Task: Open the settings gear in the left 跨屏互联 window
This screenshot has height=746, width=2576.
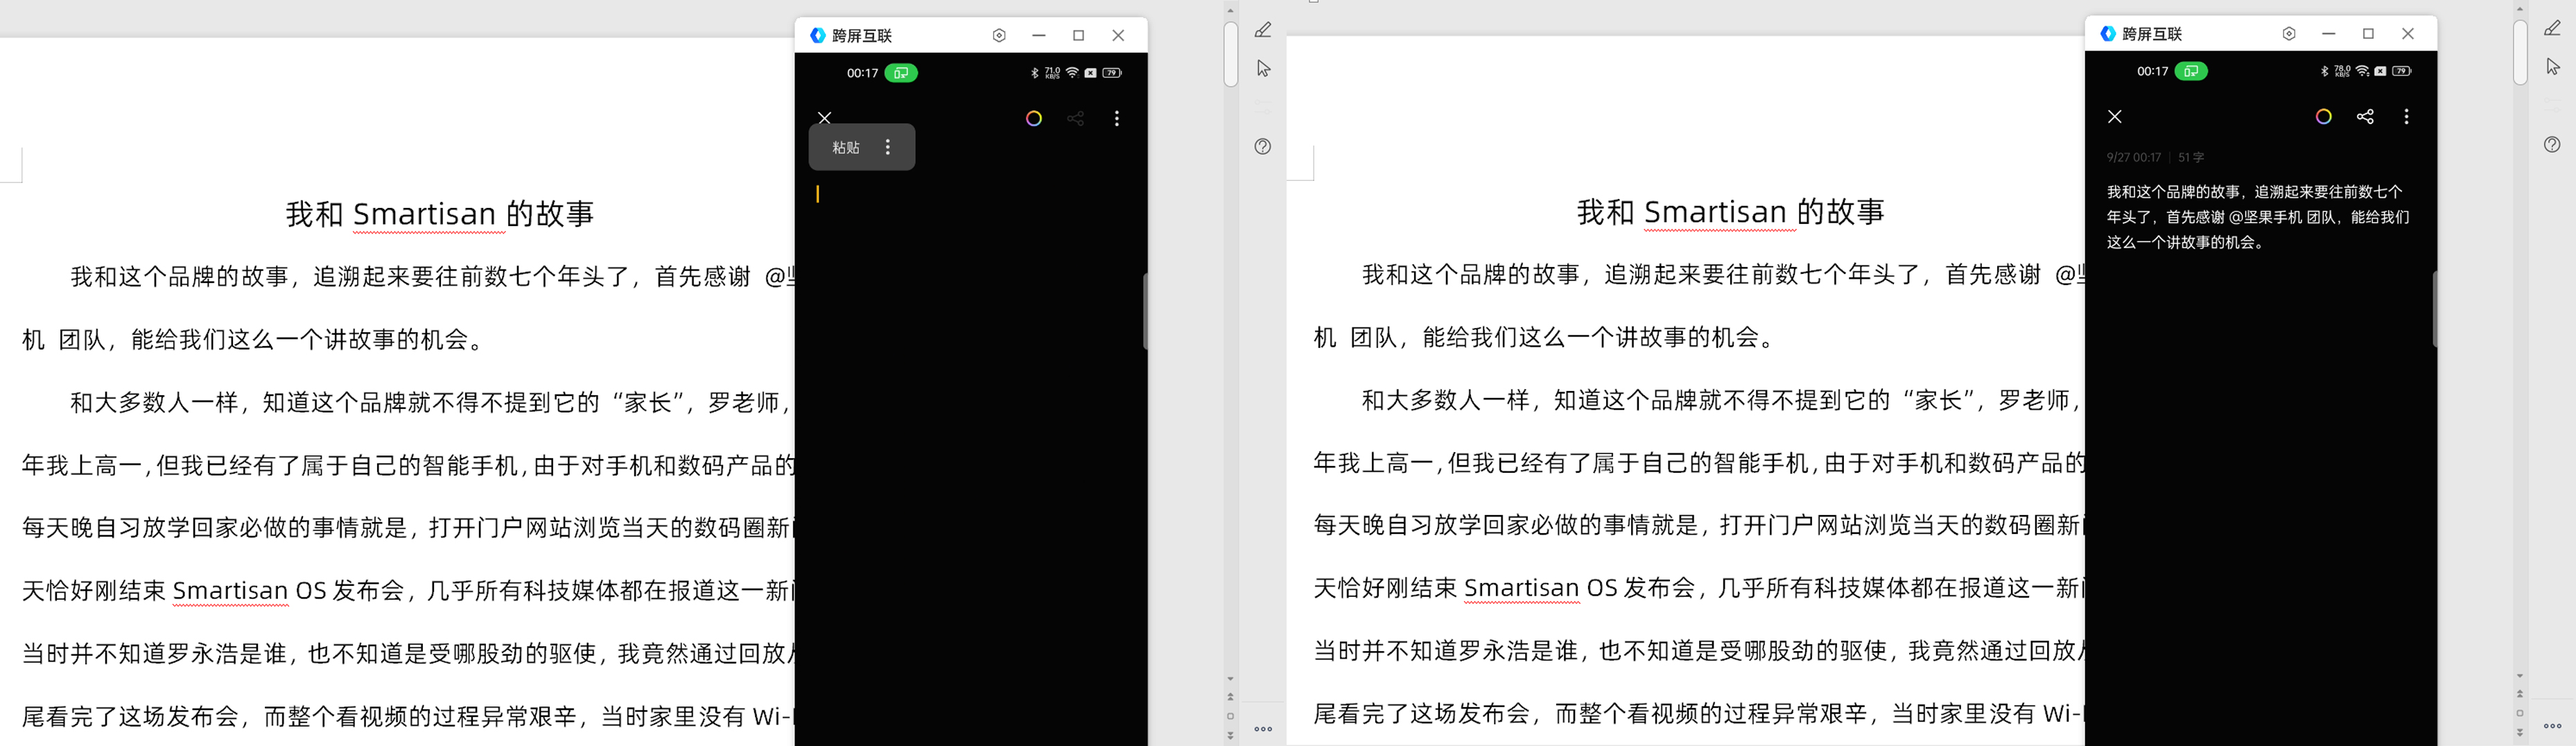Action: click(x=999, y=35)
